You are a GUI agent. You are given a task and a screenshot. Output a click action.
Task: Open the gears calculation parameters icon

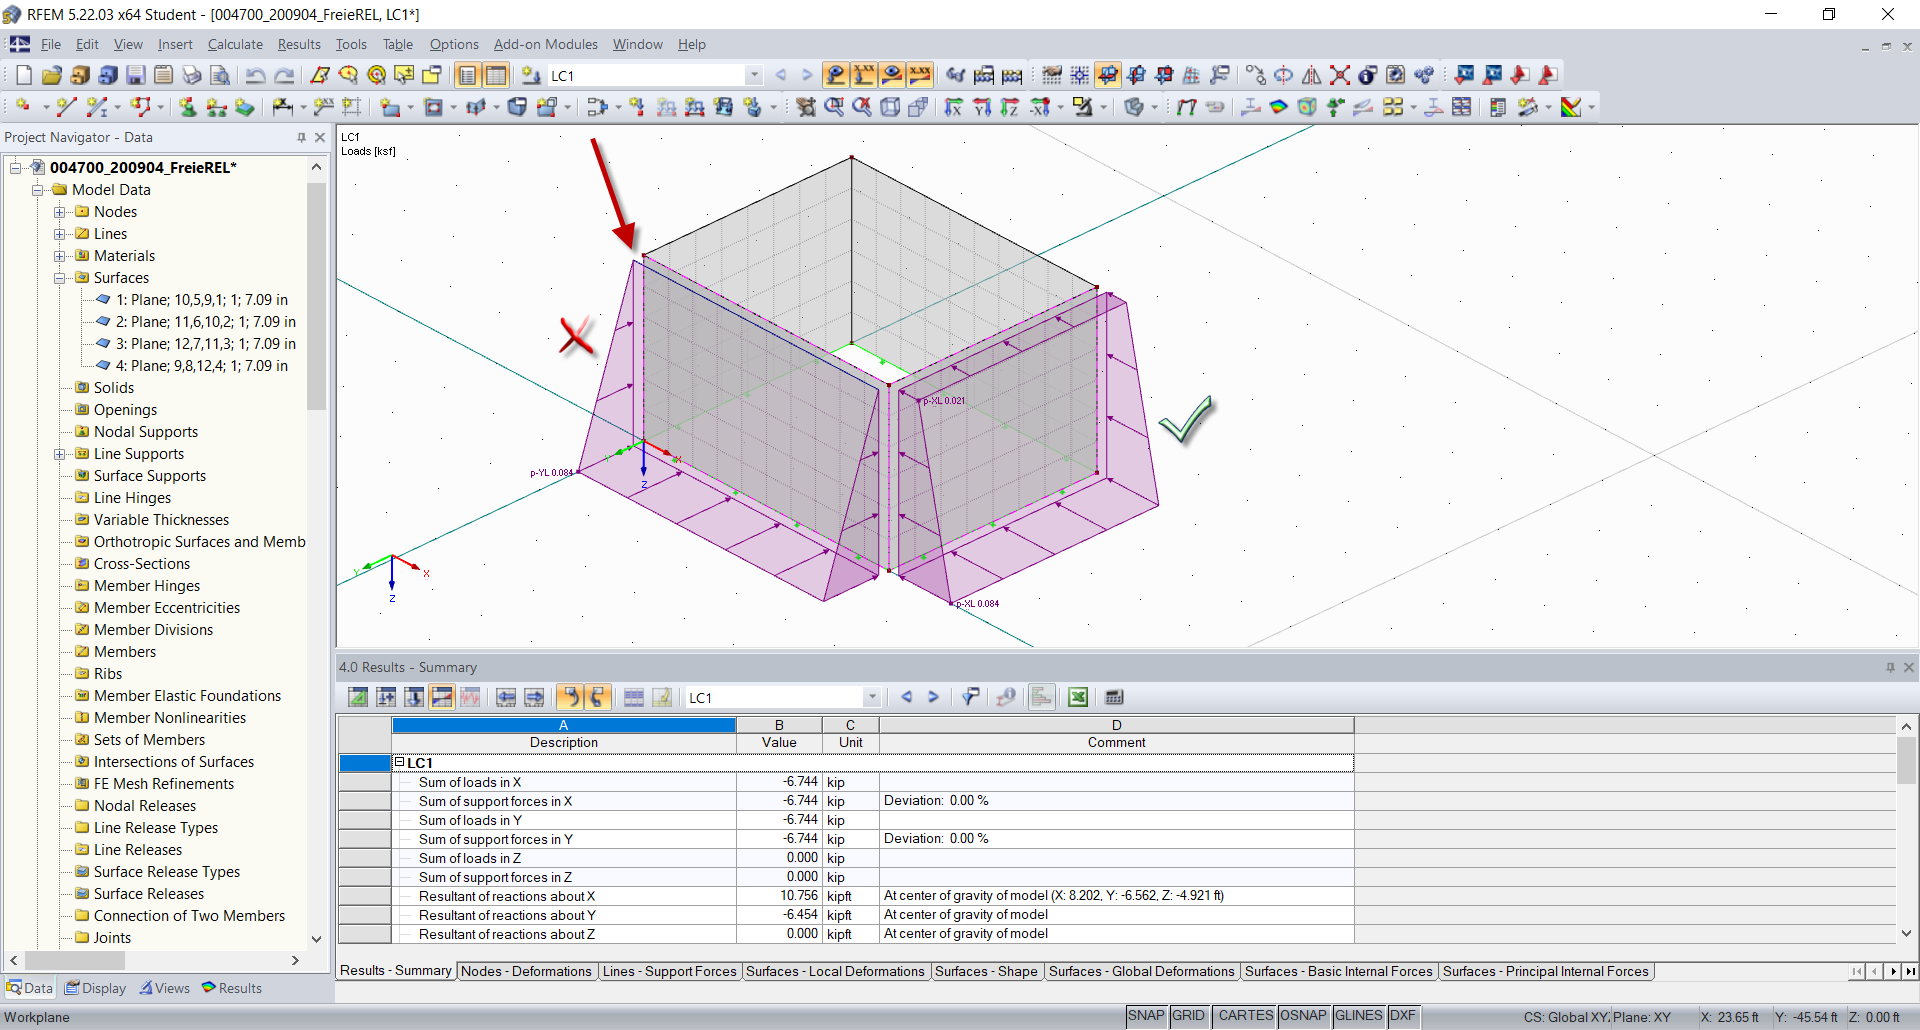(1424, 75)
